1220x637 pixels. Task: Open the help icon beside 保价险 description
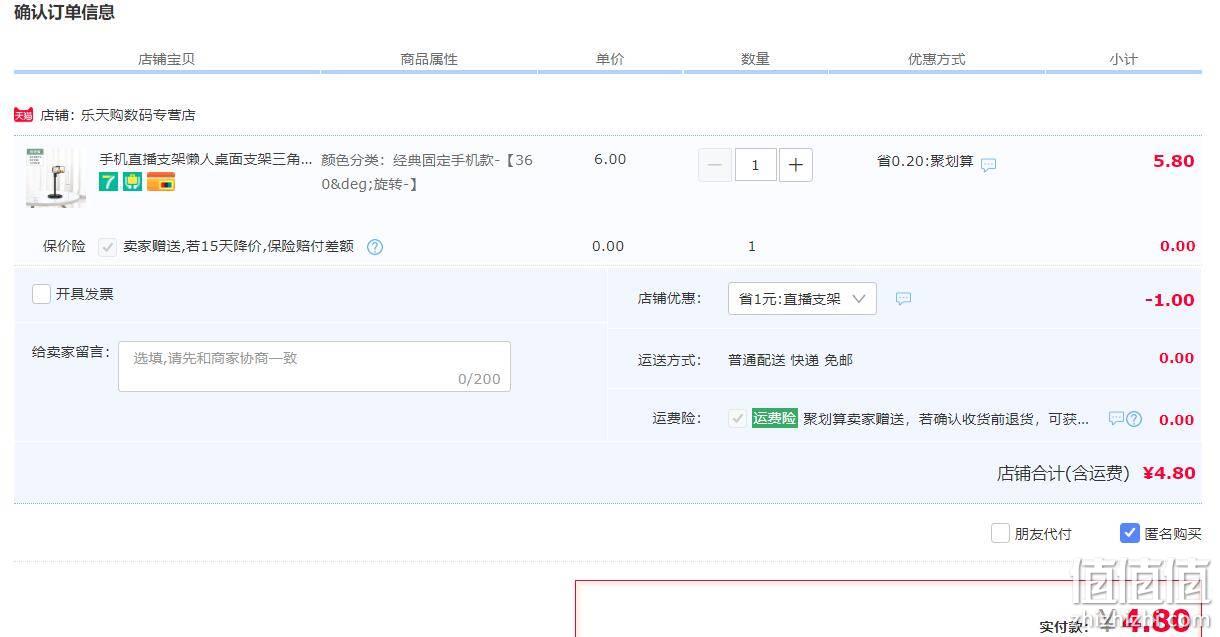[375, 247]
